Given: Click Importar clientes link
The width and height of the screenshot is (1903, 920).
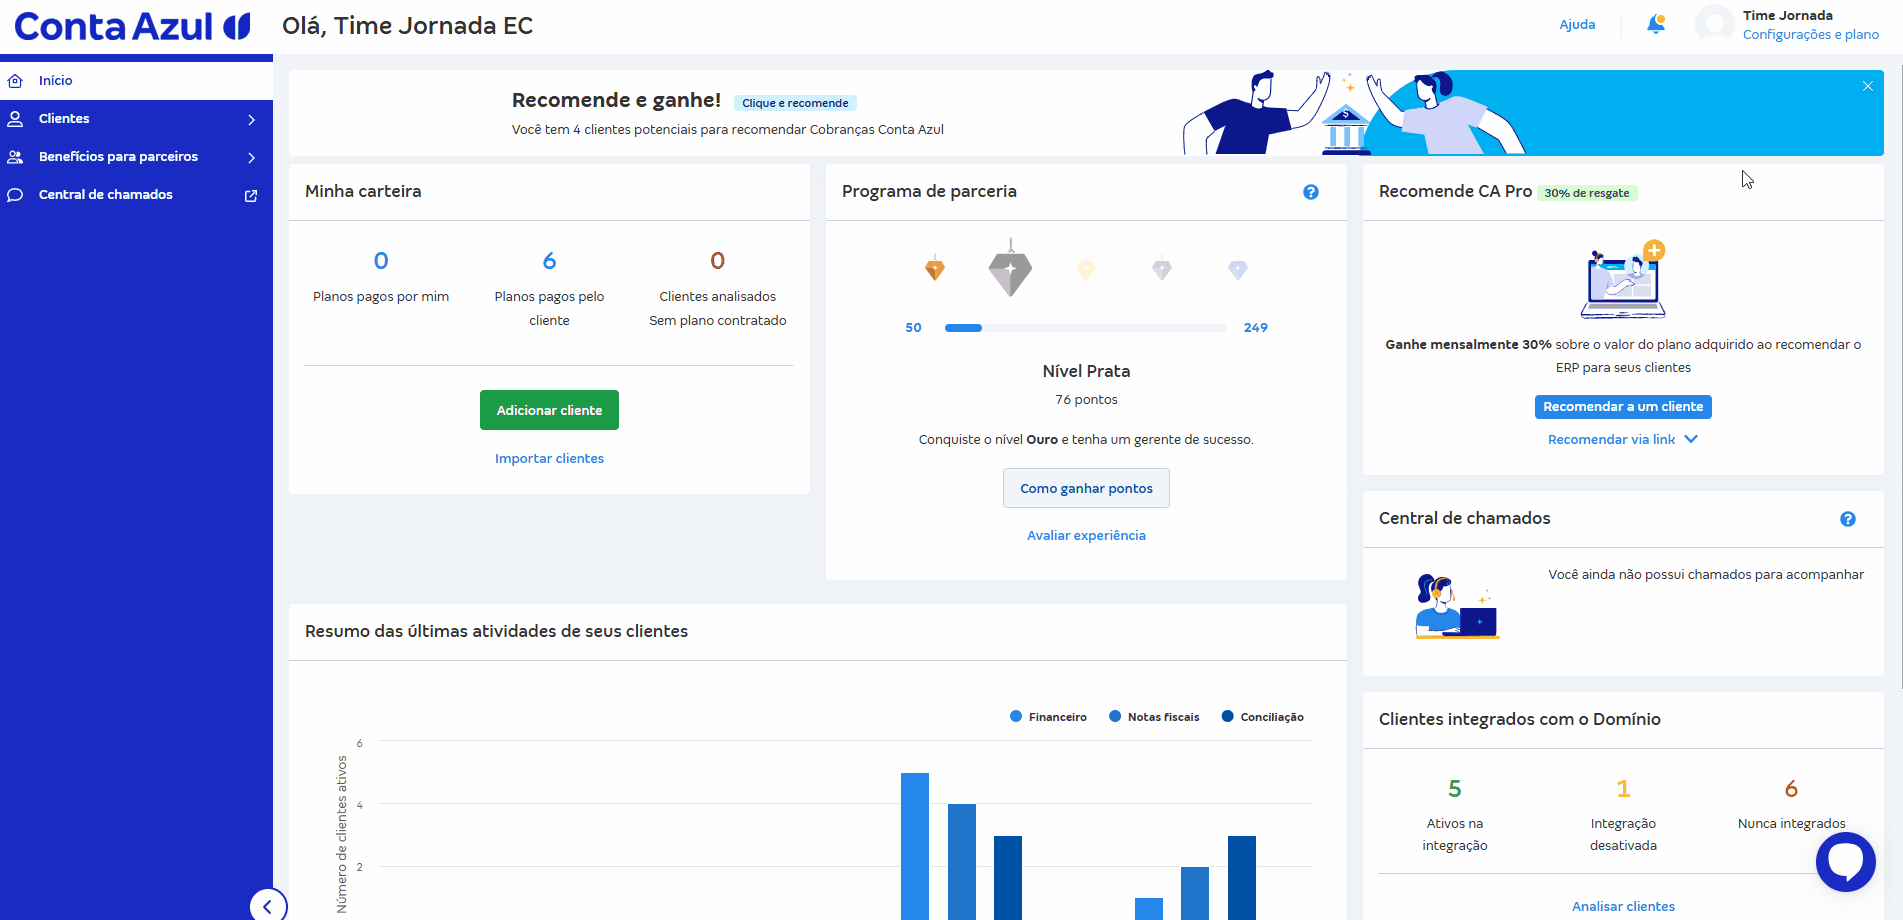Looking at the screenshot, I should [x=549, y=459].
